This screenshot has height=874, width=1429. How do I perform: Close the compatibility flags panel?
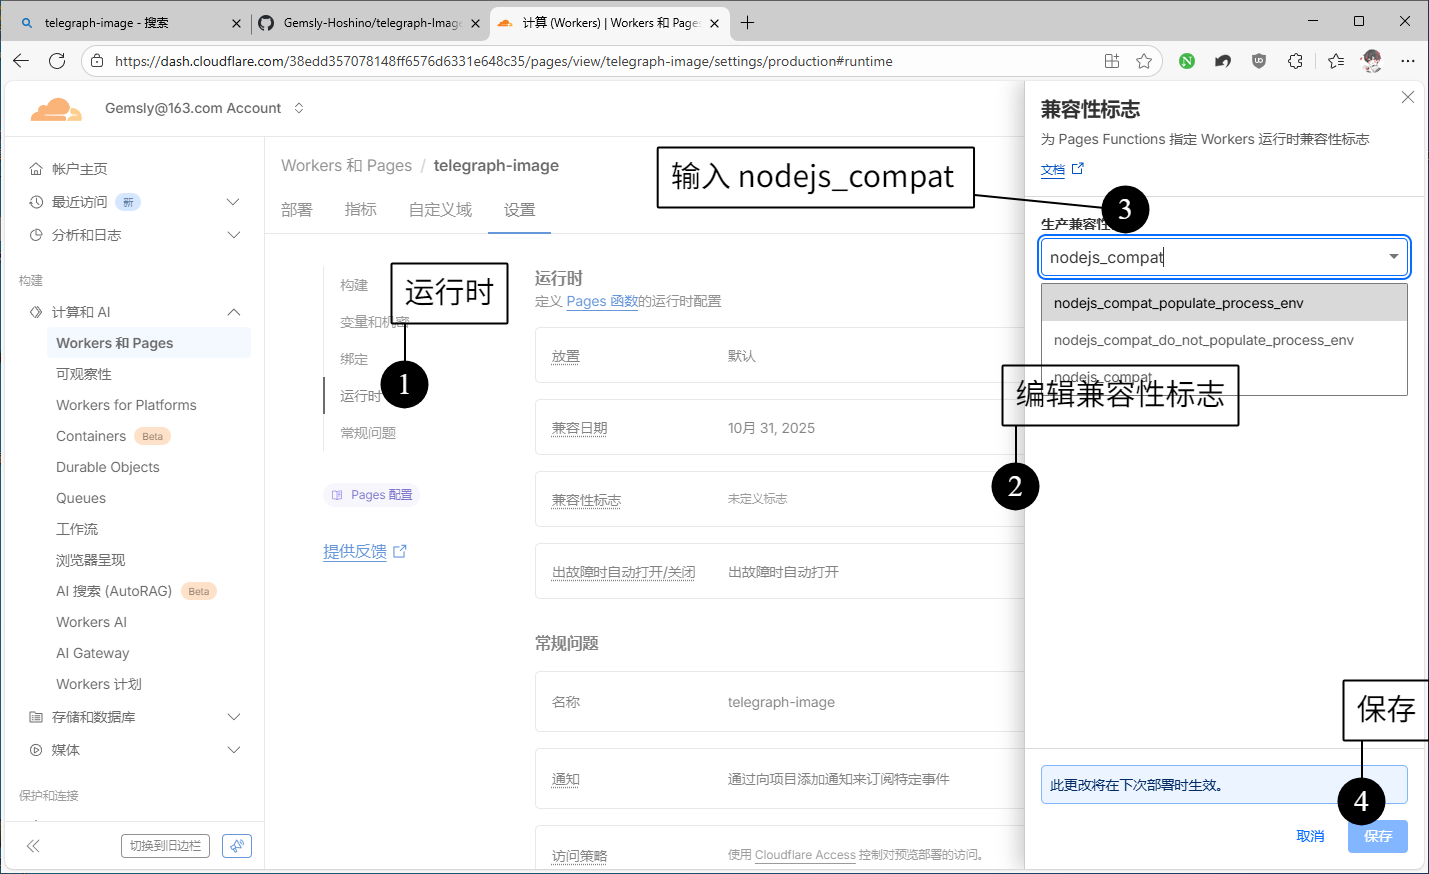(1407, 97)
